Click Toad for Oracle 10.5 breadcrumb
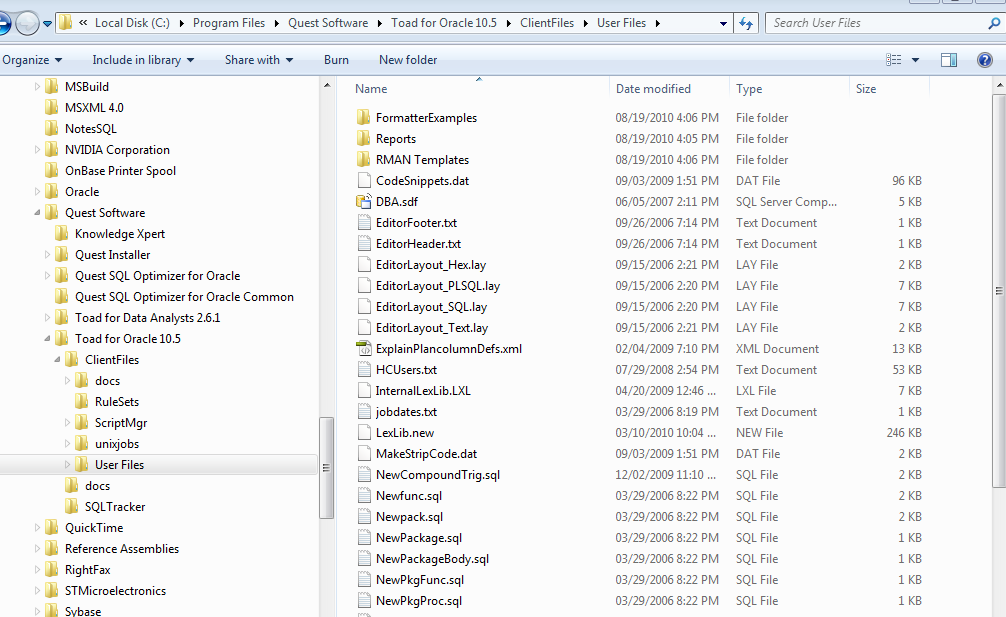 [444, 23]
